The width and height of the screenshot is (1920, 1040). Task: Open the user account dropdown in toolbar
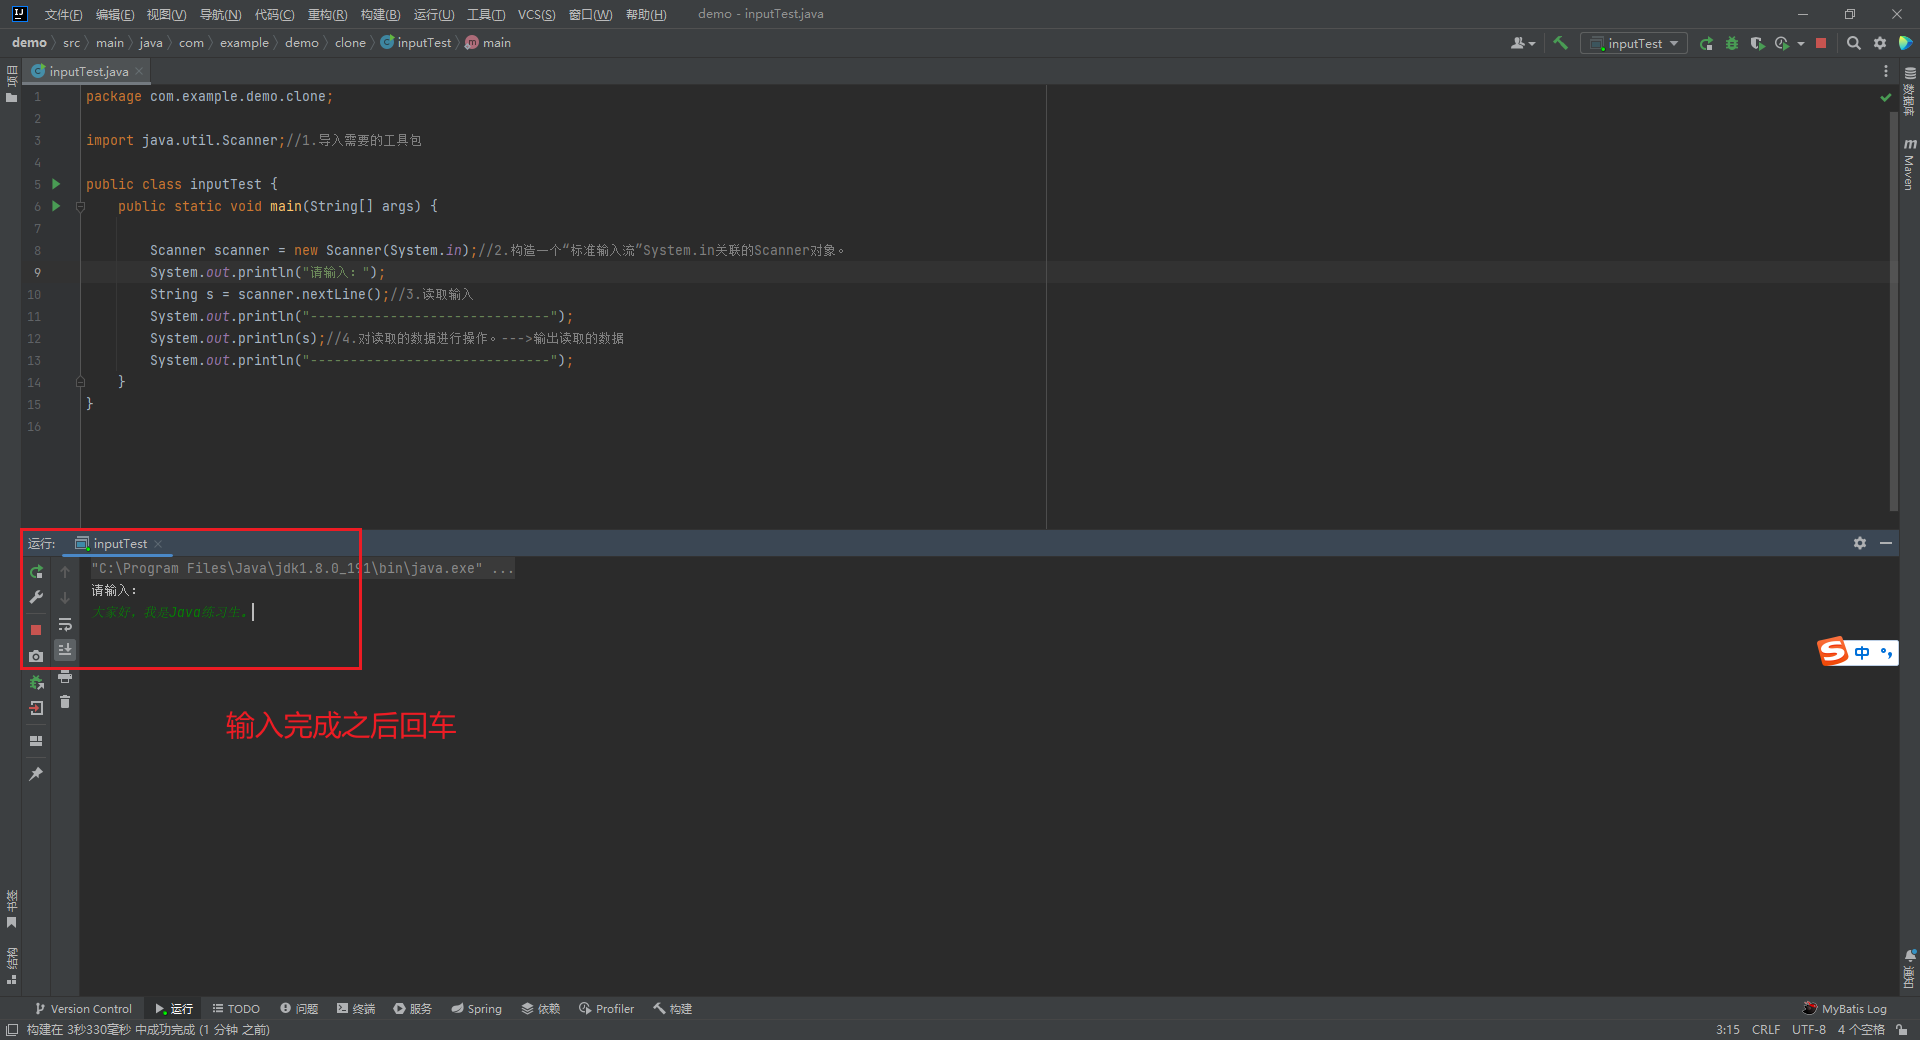(x=1523, y=43)
